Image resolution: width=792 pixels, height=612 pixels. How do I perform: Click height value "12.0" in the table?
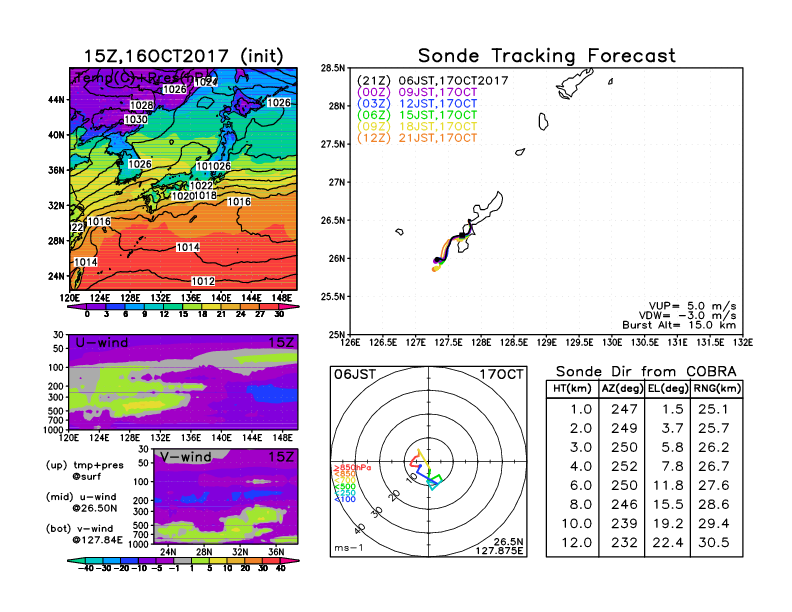(576, 543)
